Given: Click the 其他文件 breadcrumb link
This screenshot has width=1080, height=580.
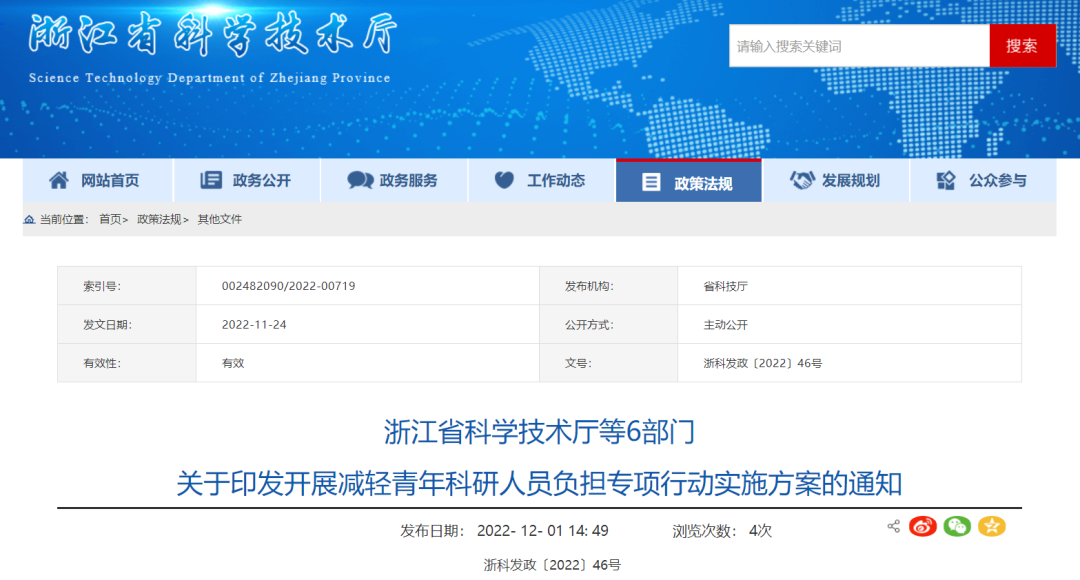Looking at the screenshot, I should pyautogui.click(x=219, y=219).
